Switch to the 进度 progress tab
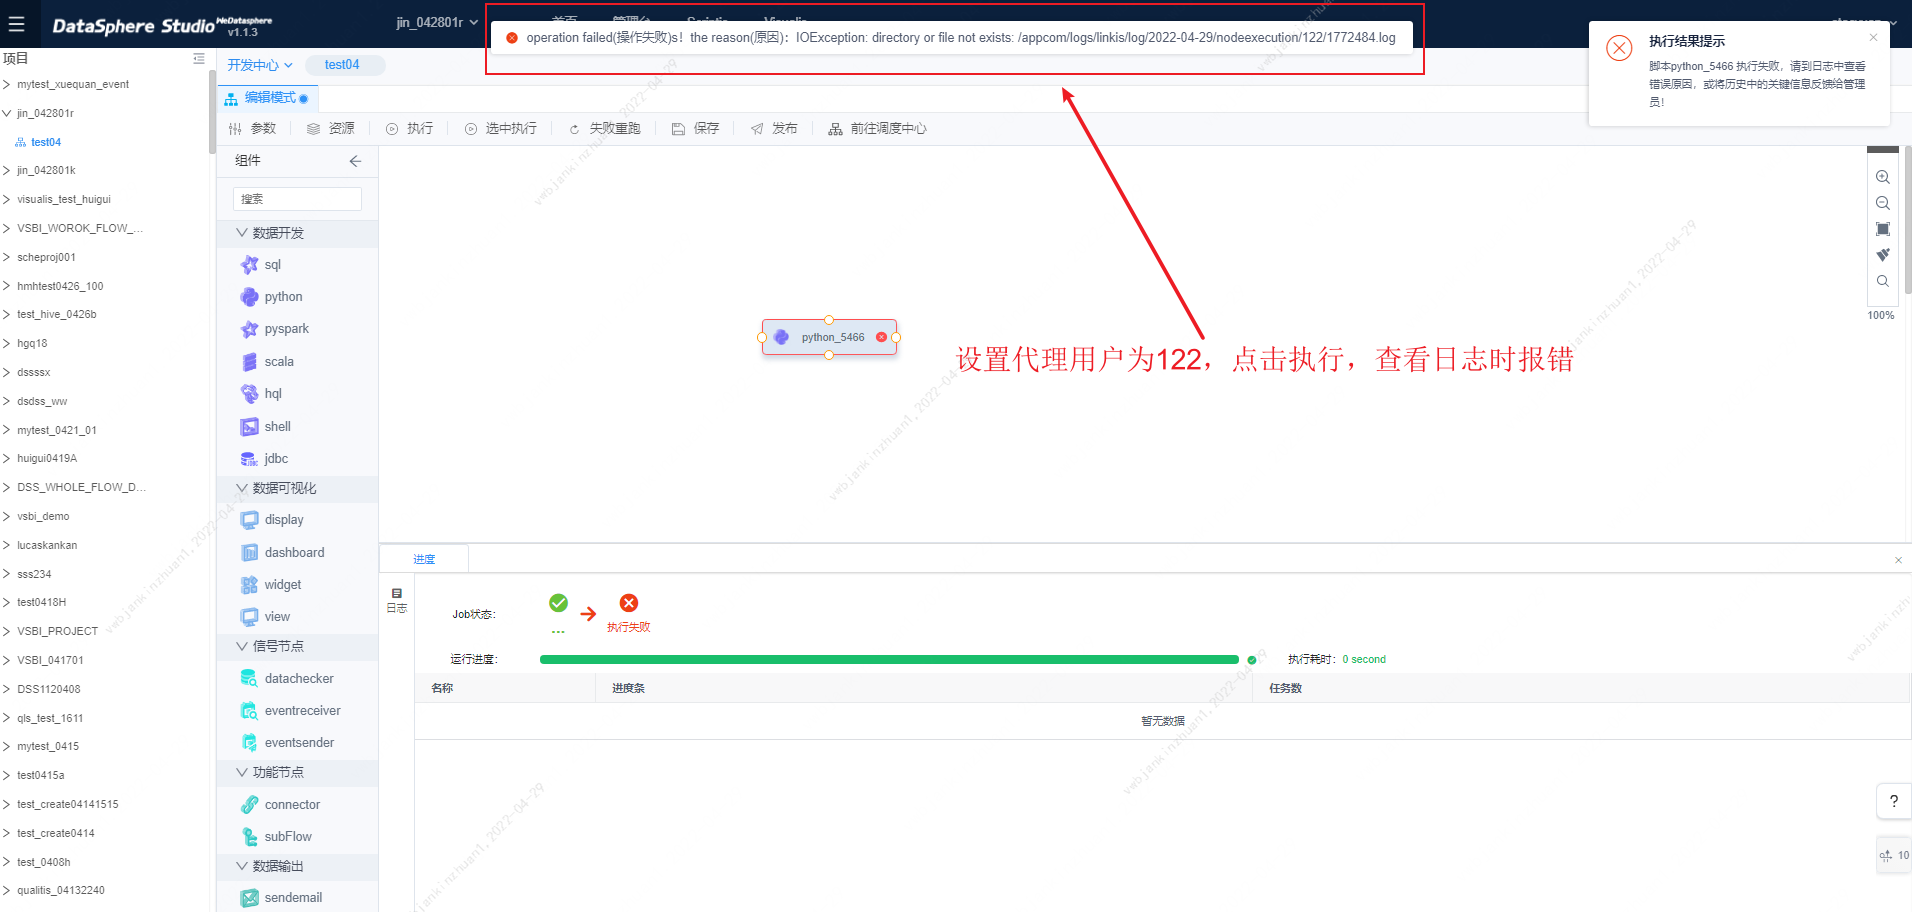 pyautogui.click(x=424, y=559)
